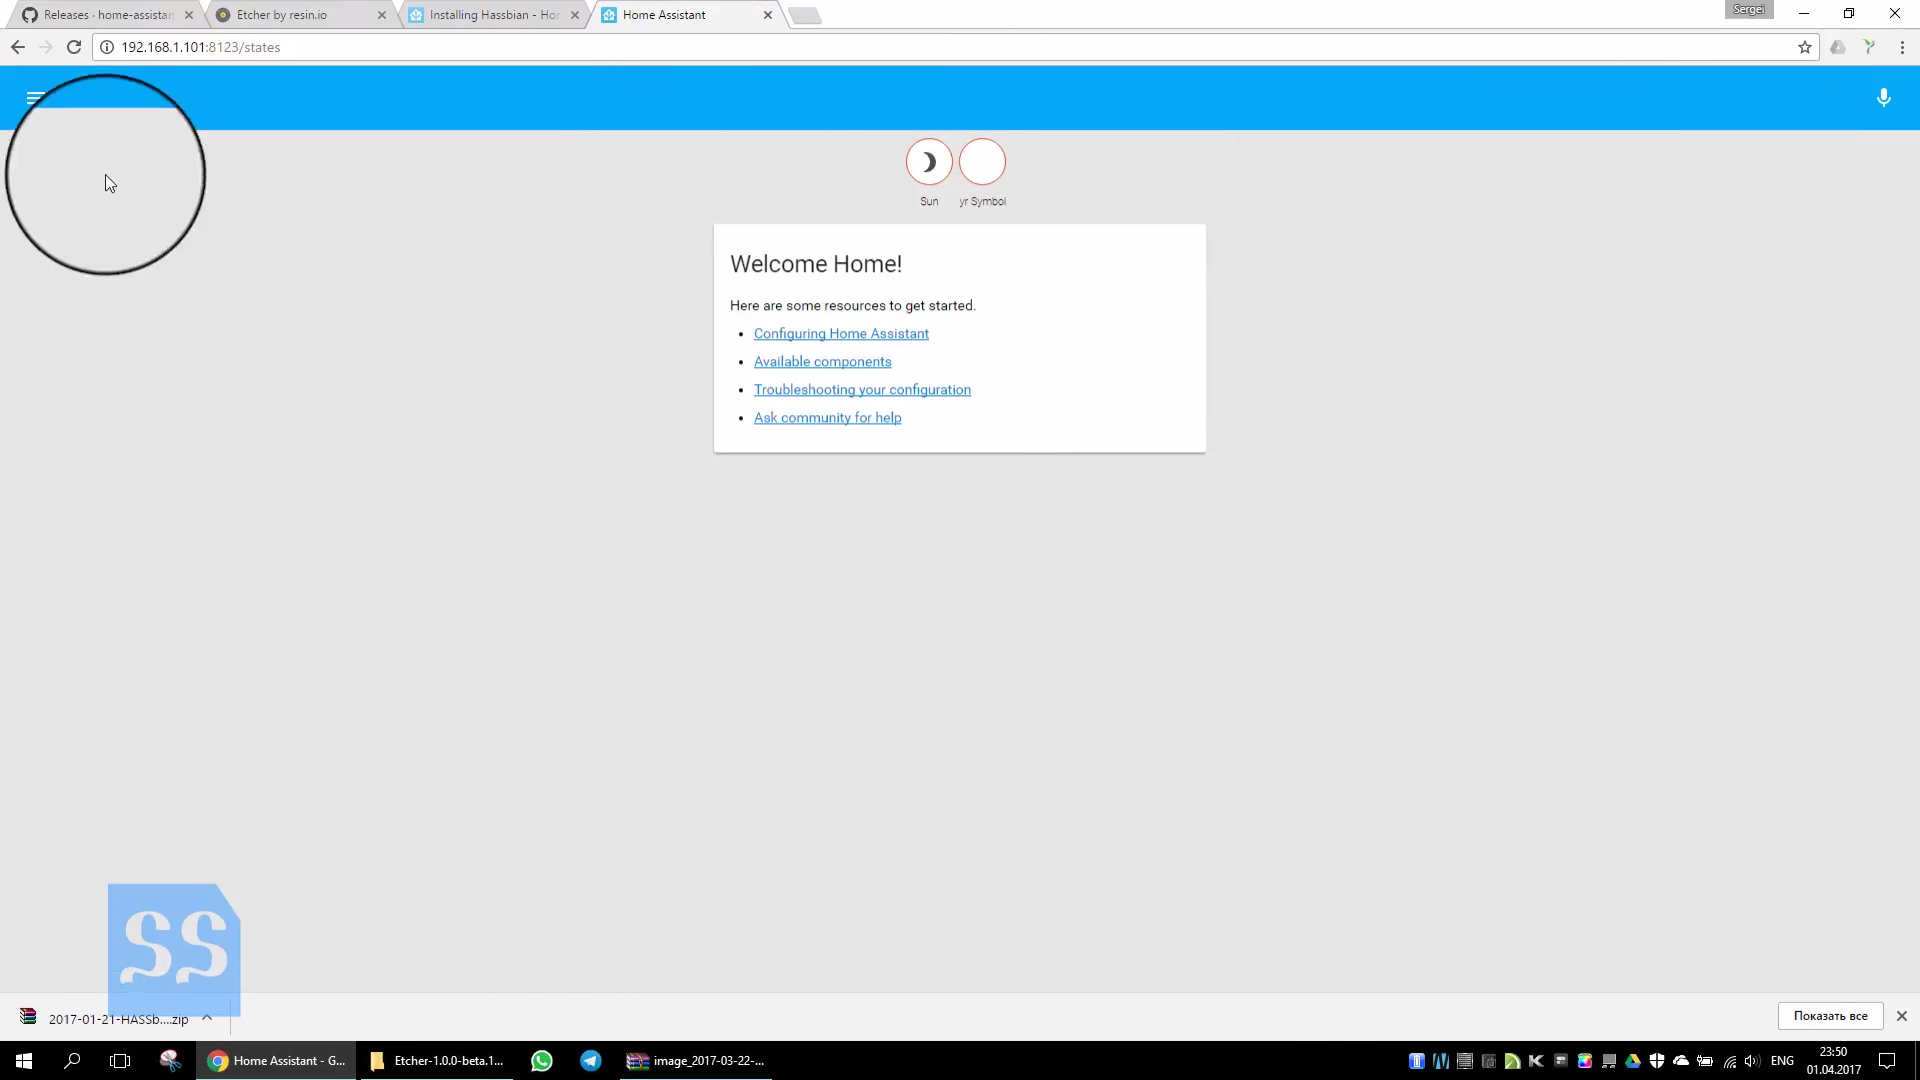Viewport: 1920px width, 1080px height.
Task: View site information icon in address bar
Action: click(x=107, y=47)
